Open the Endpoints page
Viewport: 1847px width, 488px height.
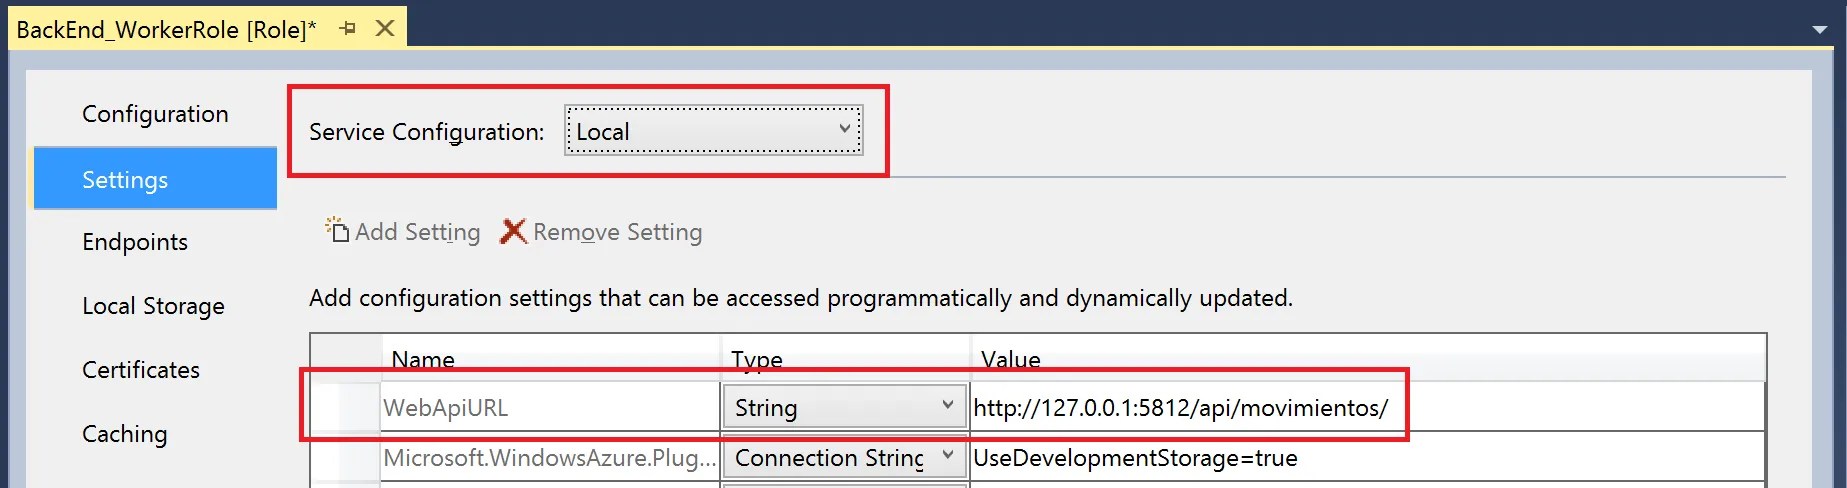pyautogui.click(x=135, y=242)
